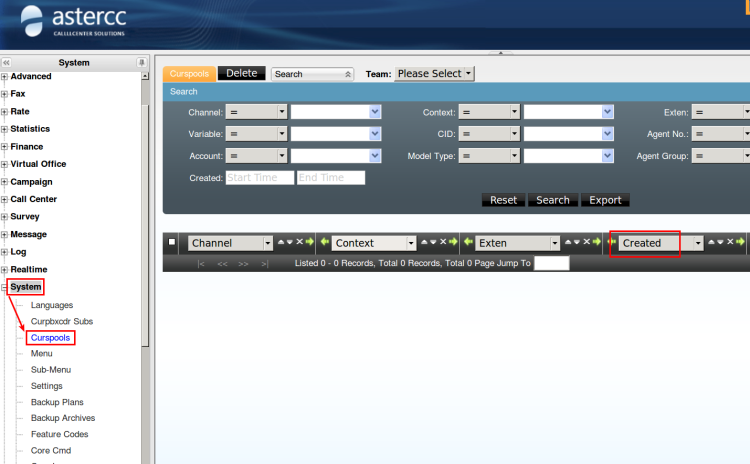Click green arrow left of Context column
The width and height of the screenshot is (750, 464).
click(x=325, y=243)
